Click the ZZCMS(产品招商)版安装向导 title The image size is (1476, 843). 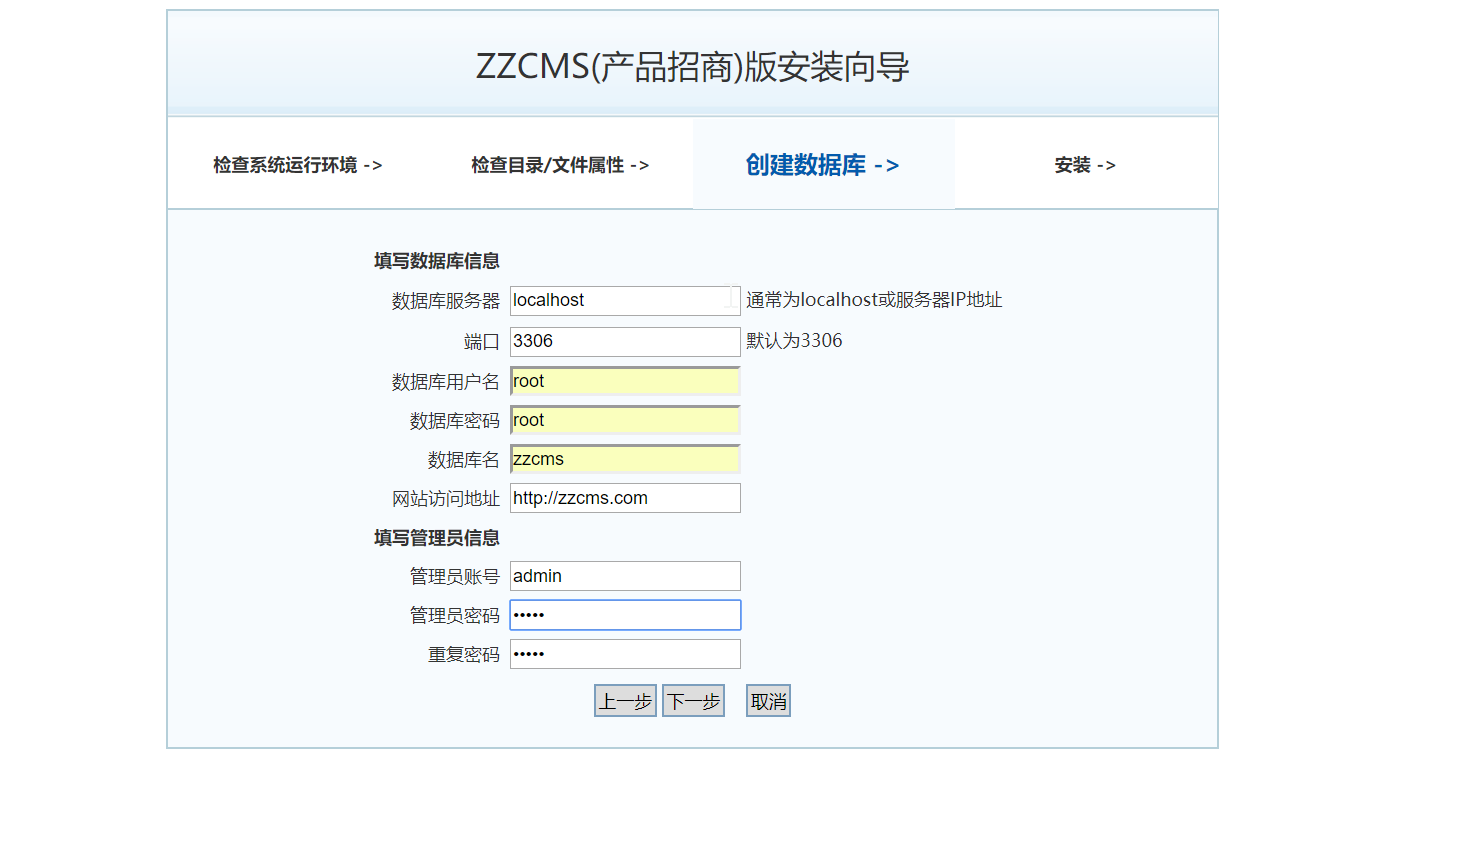point(692,67)
